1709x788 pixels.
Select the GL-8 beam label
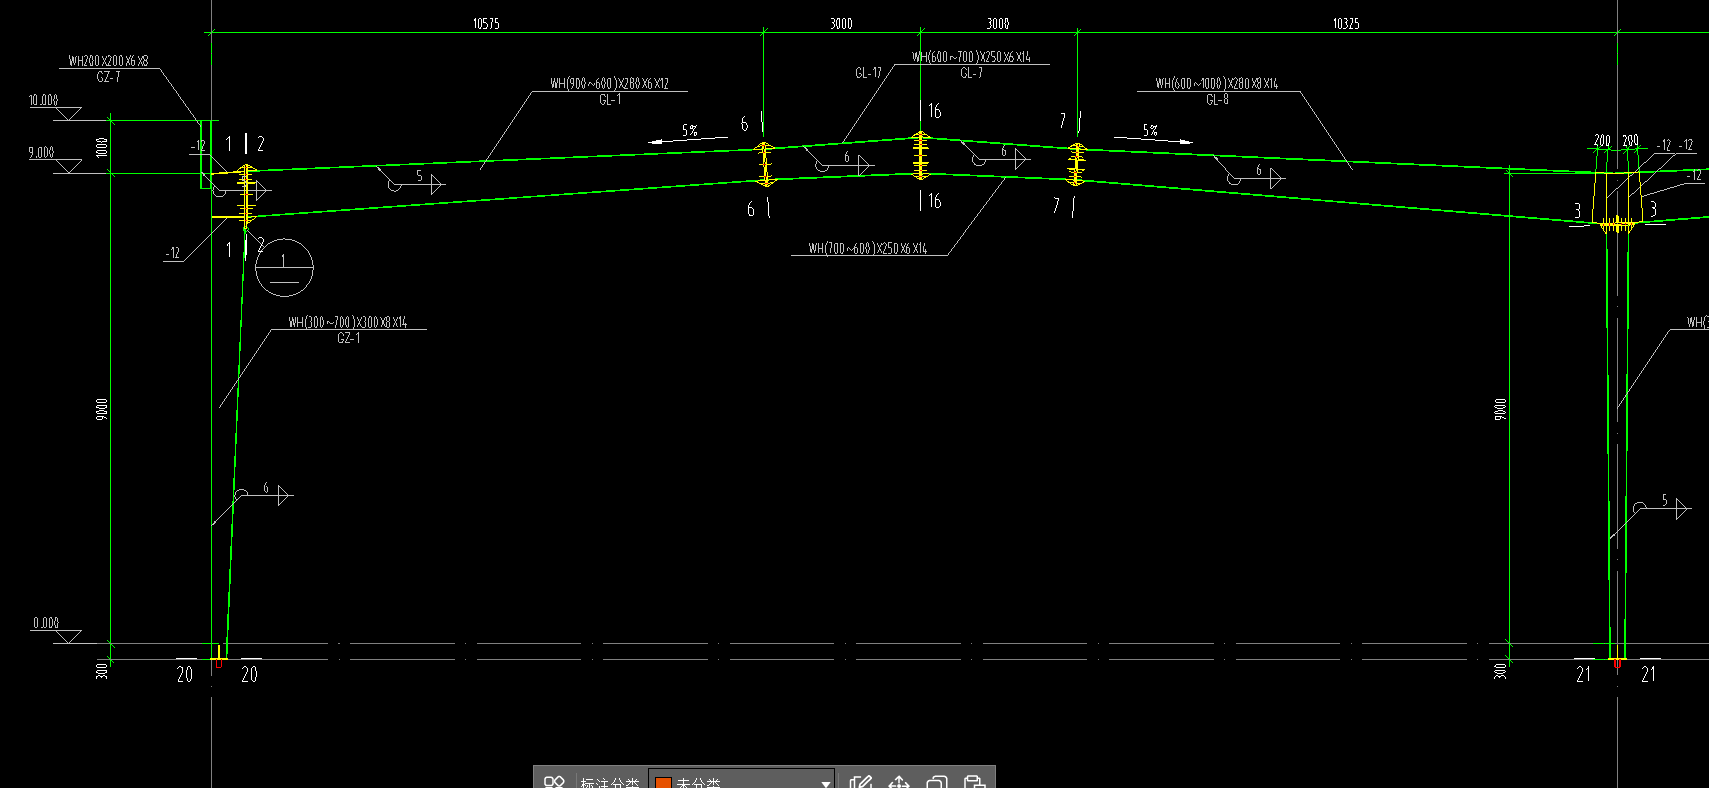[1216, 99]
